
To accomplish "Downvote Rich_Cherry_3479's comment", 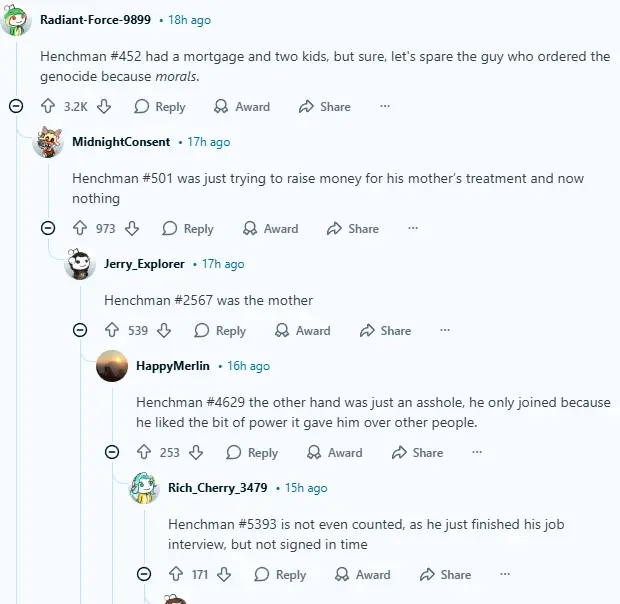I will [x=224, y=574].
